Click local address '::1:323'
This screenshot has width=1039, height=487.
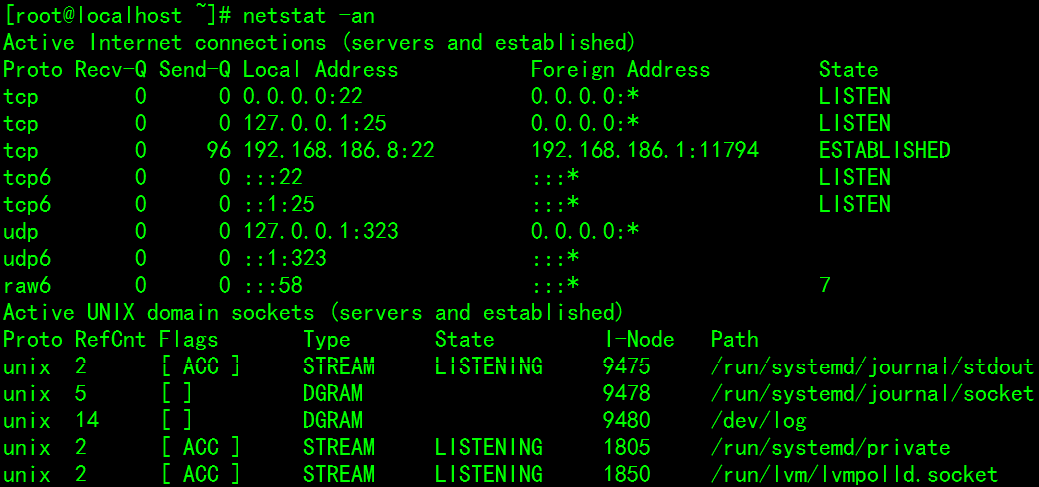pos(285,258)
